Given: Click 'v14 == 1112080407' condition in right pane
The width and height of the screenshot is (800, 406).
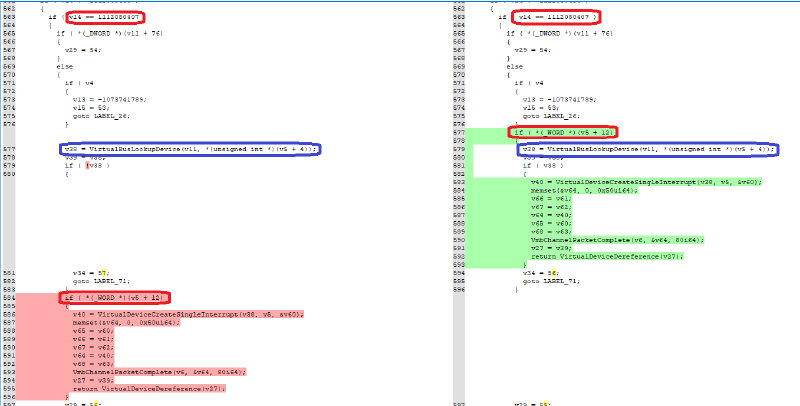Looking at the screenshot, I should pyautogui.click(x=557, y=18).
